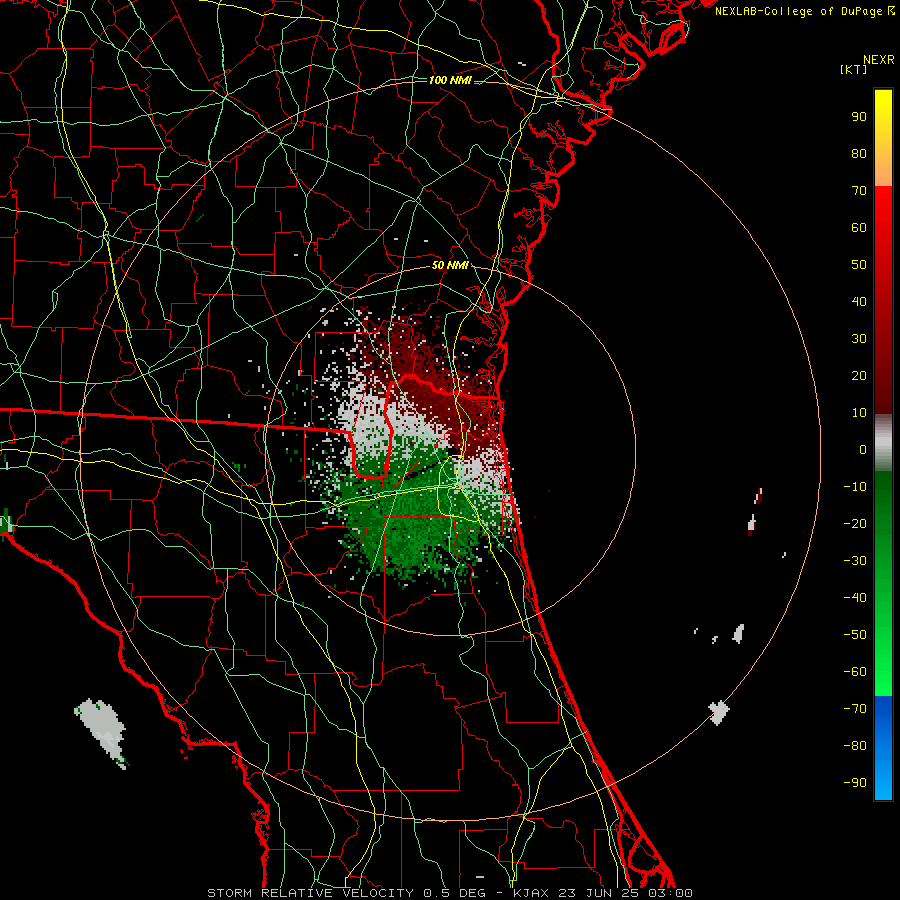
Task: Click the "60" value on the velocity scale
Action: tap(859, 228)
